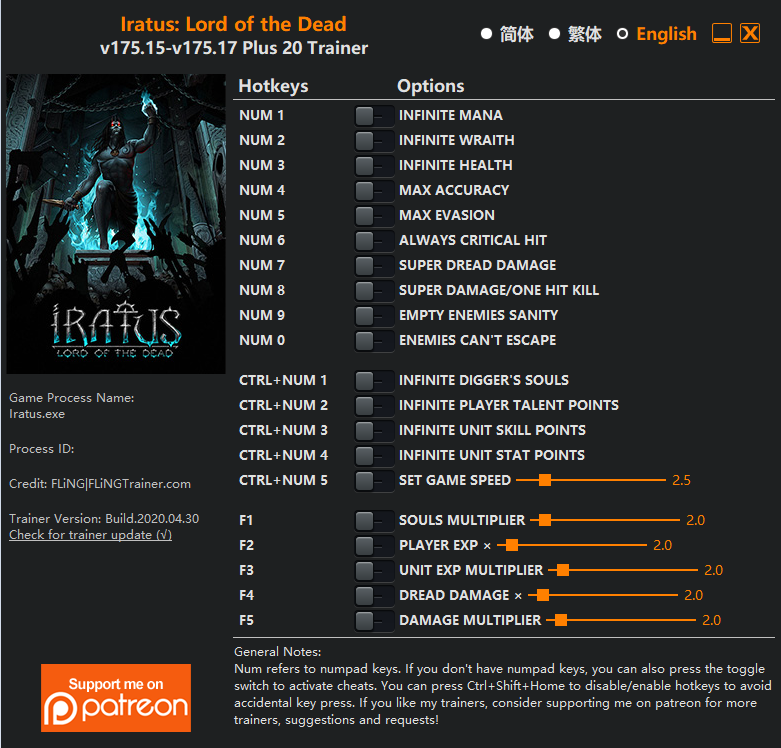Toggle Infinite Mana switch

(x=374, y=116)
